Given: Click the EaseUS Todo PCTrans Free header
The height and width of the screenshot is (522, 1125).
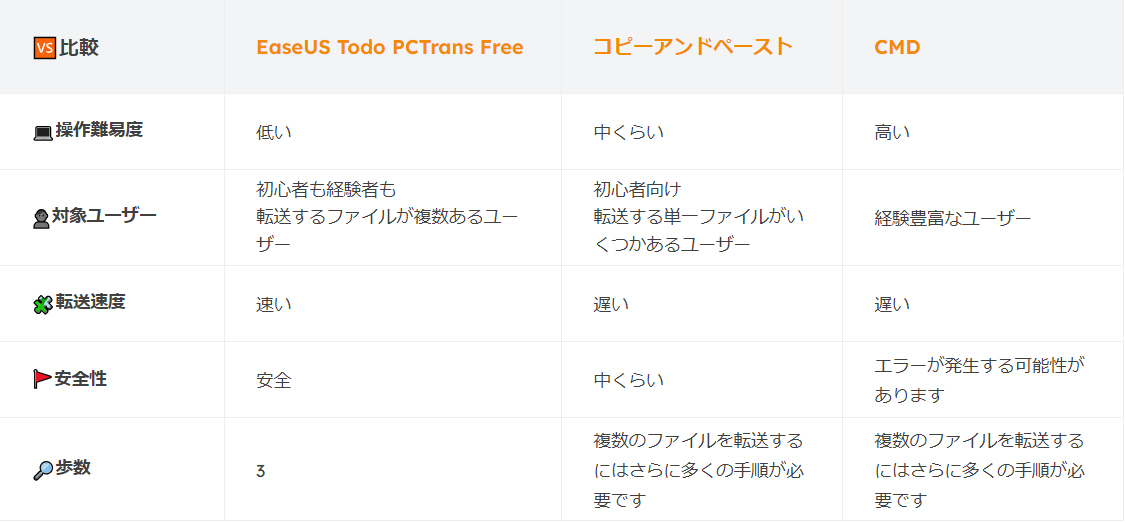Looking at the screenshot, I should pos(389,47).
